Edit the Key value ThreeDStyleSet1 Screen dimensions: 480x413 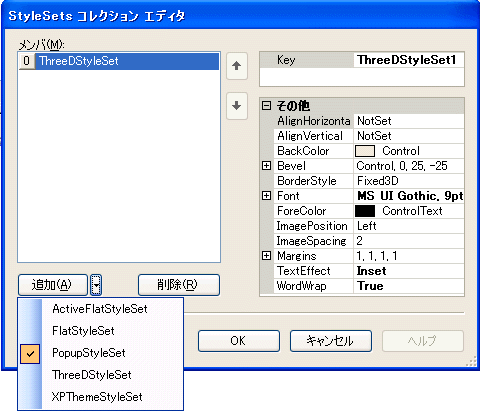(x=409, y=60)
